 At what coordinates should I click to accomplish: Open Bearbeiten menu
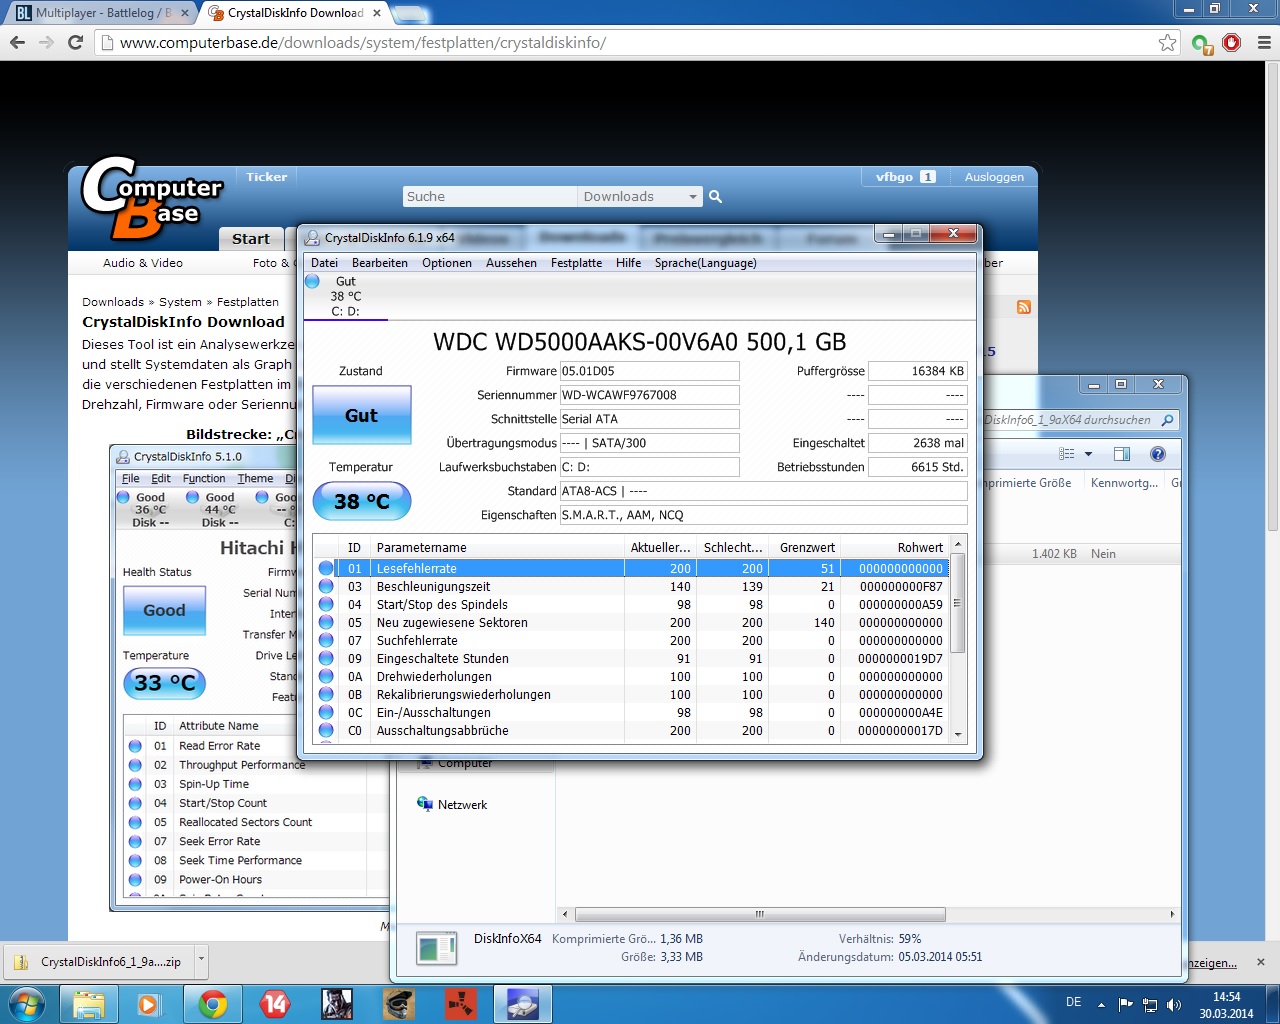pyautogui.click(x=380, y=263)
